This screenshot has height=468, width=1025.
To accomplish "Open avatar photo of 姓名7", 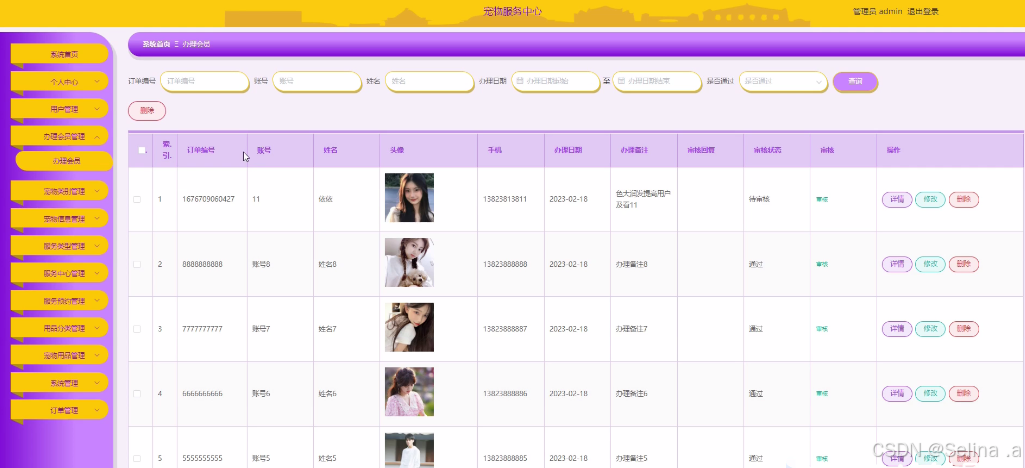I will (409, 327).
